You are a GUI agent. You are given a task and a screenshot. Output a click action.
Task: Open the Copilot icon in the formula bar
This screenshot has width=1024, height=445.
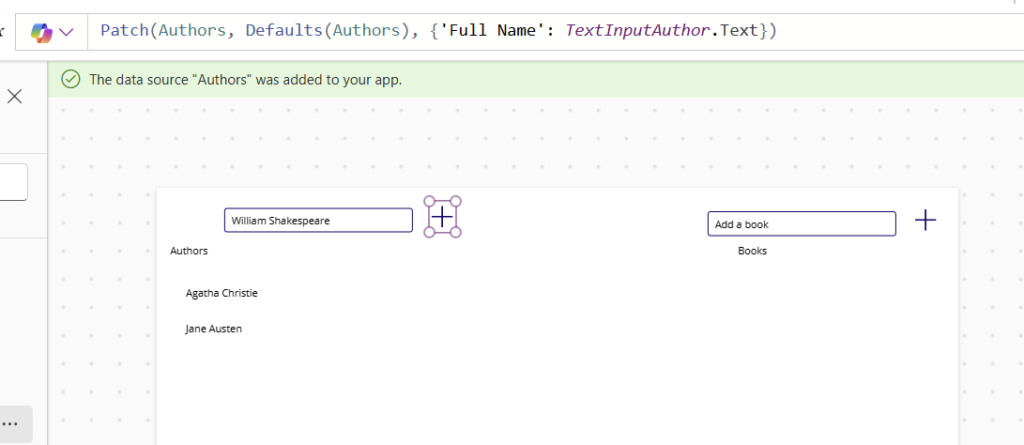coord(42,32)
